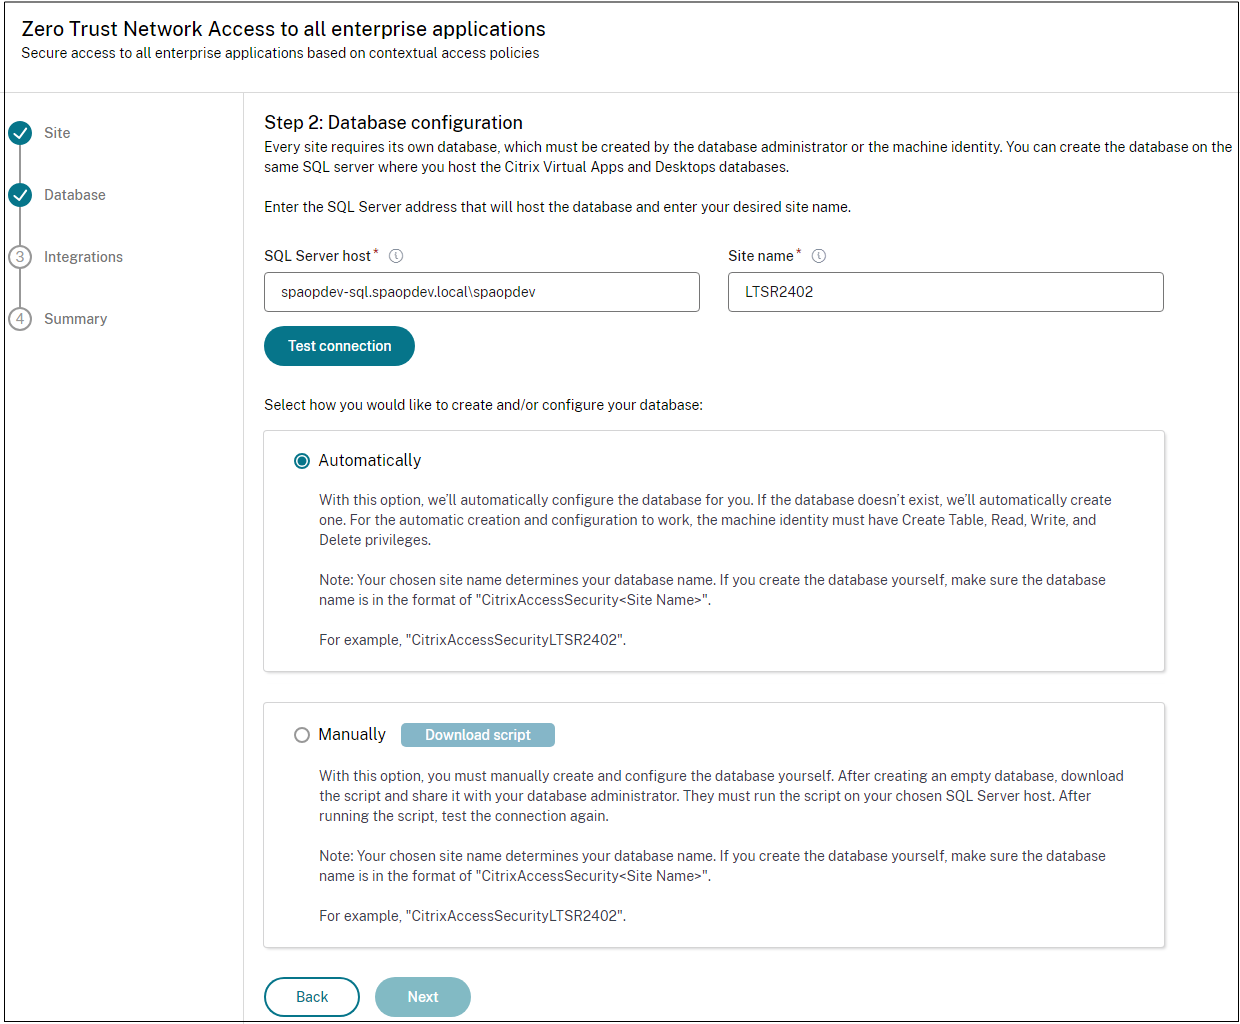The height and width of the screenshot is (1024, 1240).
Task: Click the Site step checkmark icon
Action: tap(20, 133)
